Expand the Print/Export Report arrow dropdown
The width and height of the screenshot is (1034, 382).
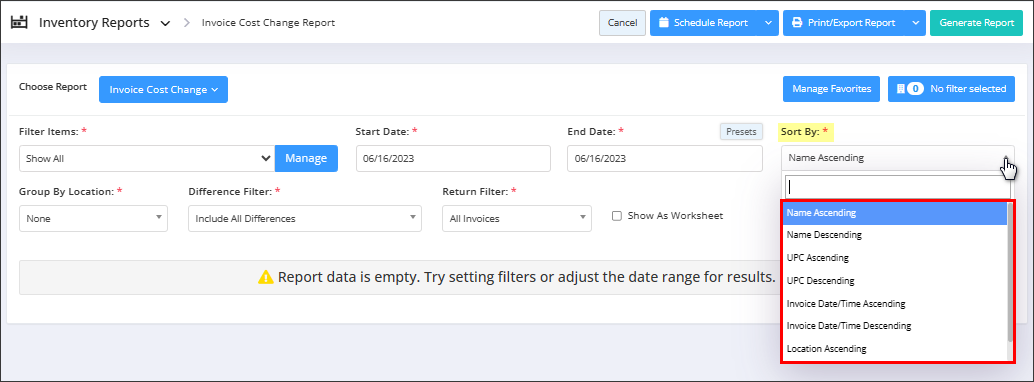click(x=915, y=22)
